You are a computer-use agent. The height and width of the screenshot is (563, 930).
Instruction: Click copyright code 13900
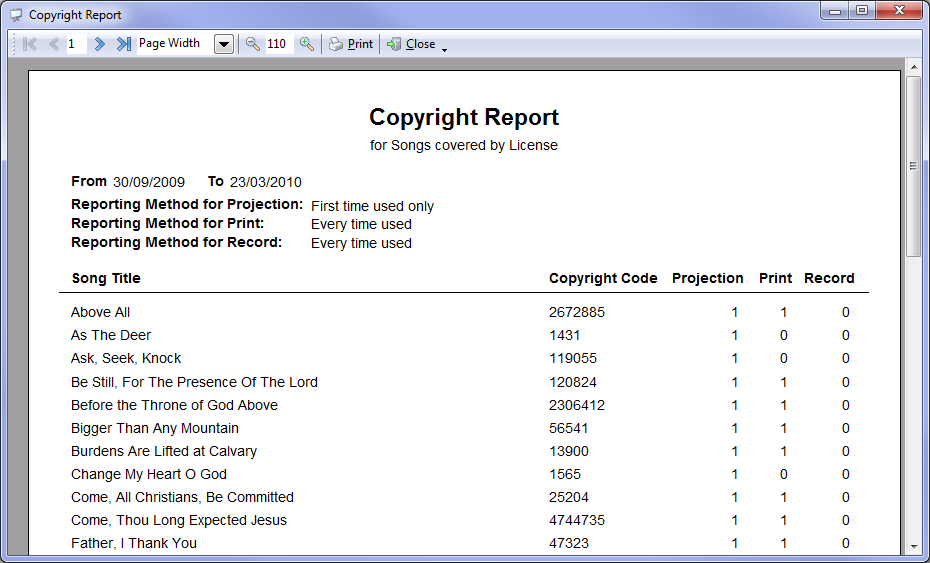pos(568,451)
